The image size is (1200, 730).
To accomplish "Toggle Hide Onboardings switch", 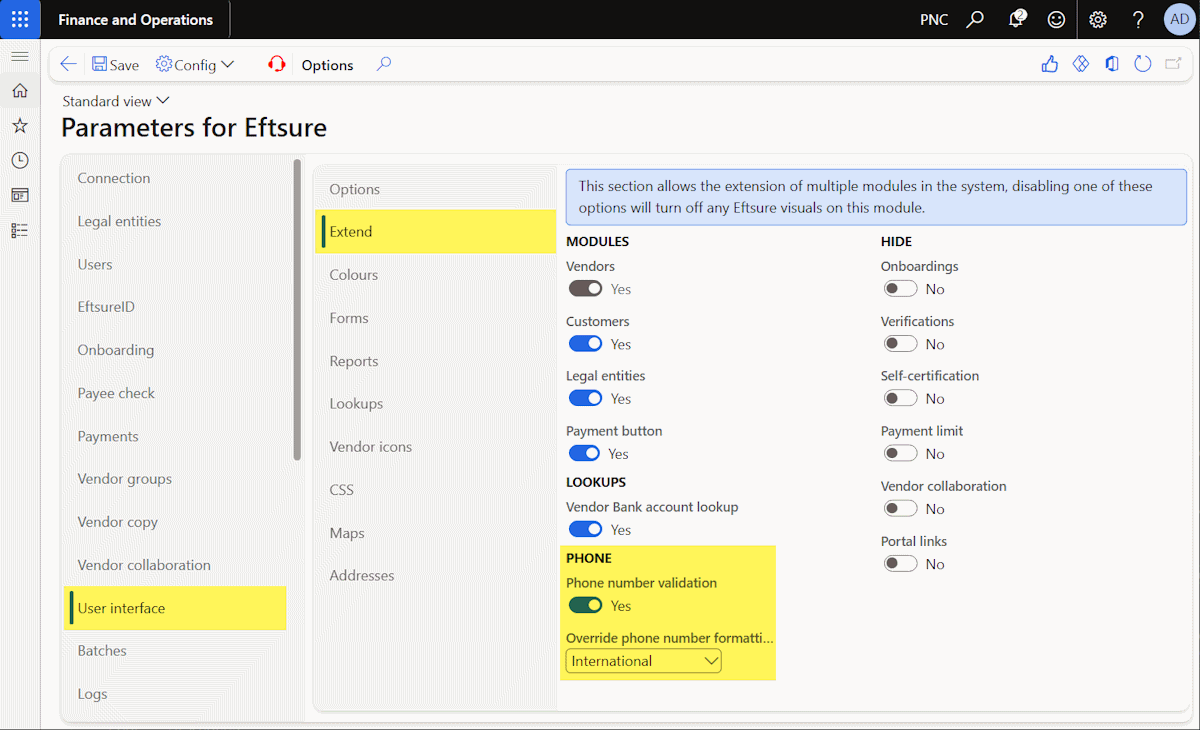I will 900,288.
